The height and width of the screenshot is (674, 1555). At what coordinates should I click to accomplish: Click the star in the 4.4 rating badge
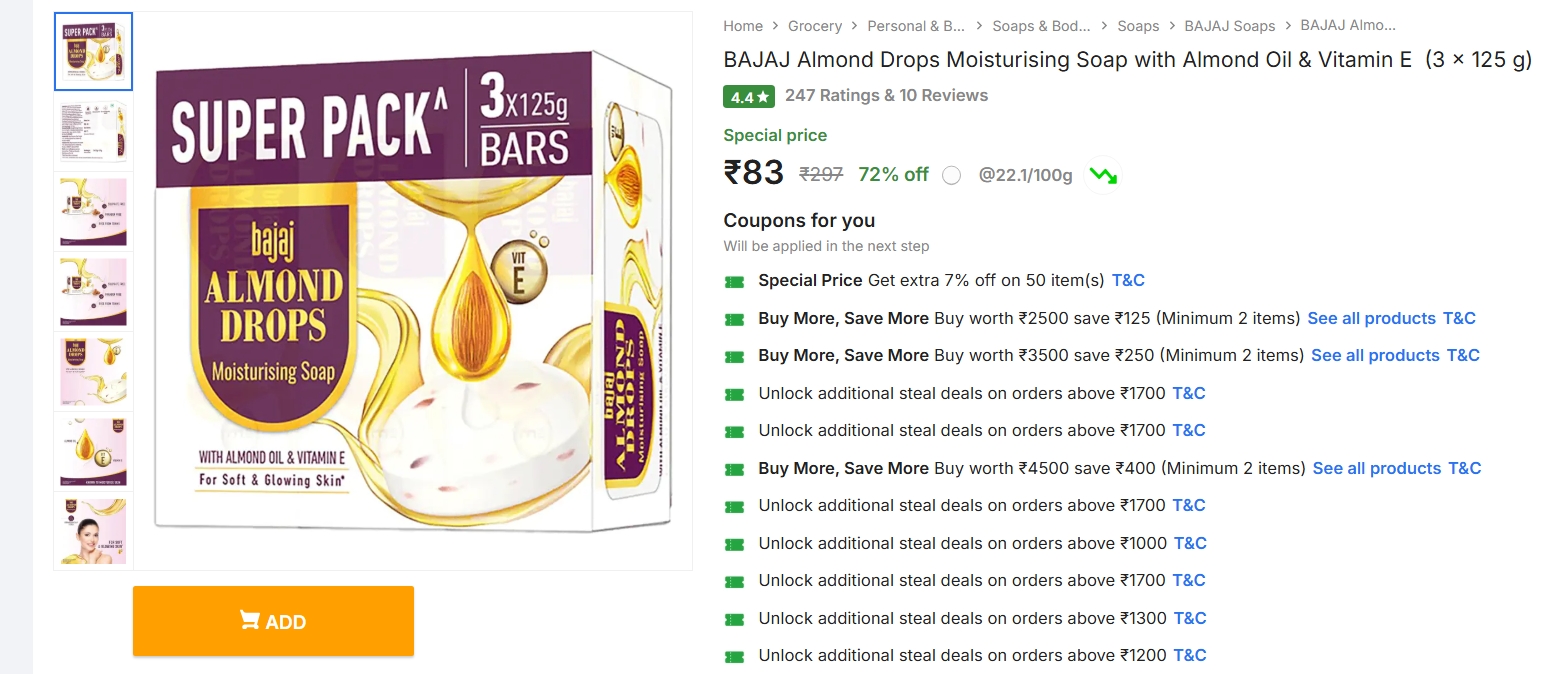761,96
